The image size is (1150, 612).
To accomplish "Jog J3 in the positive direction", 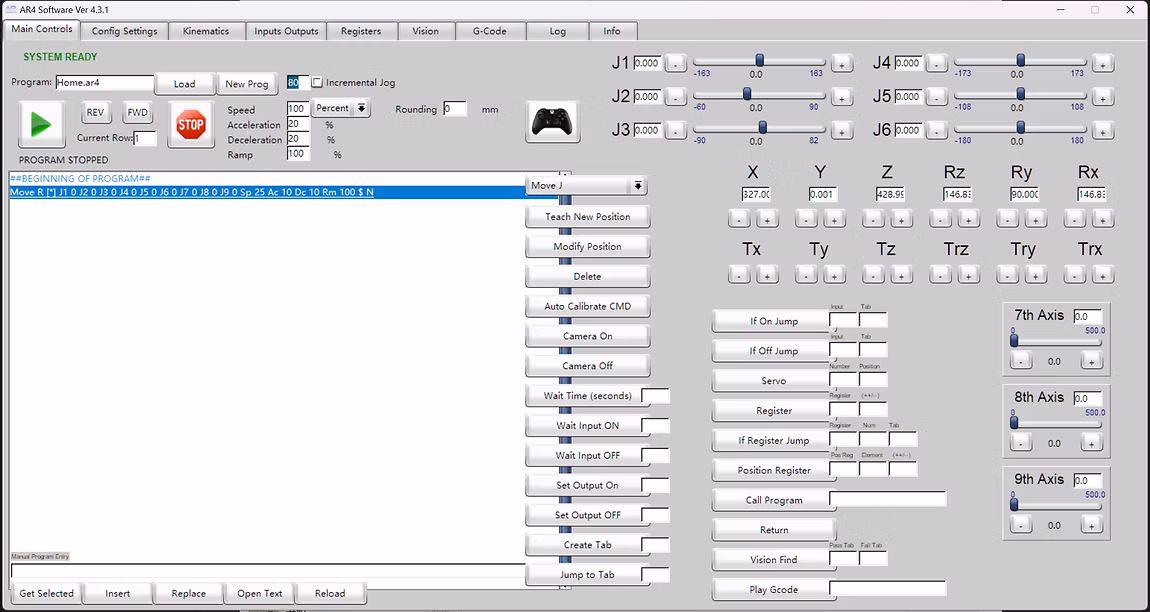I will point(841,131).
